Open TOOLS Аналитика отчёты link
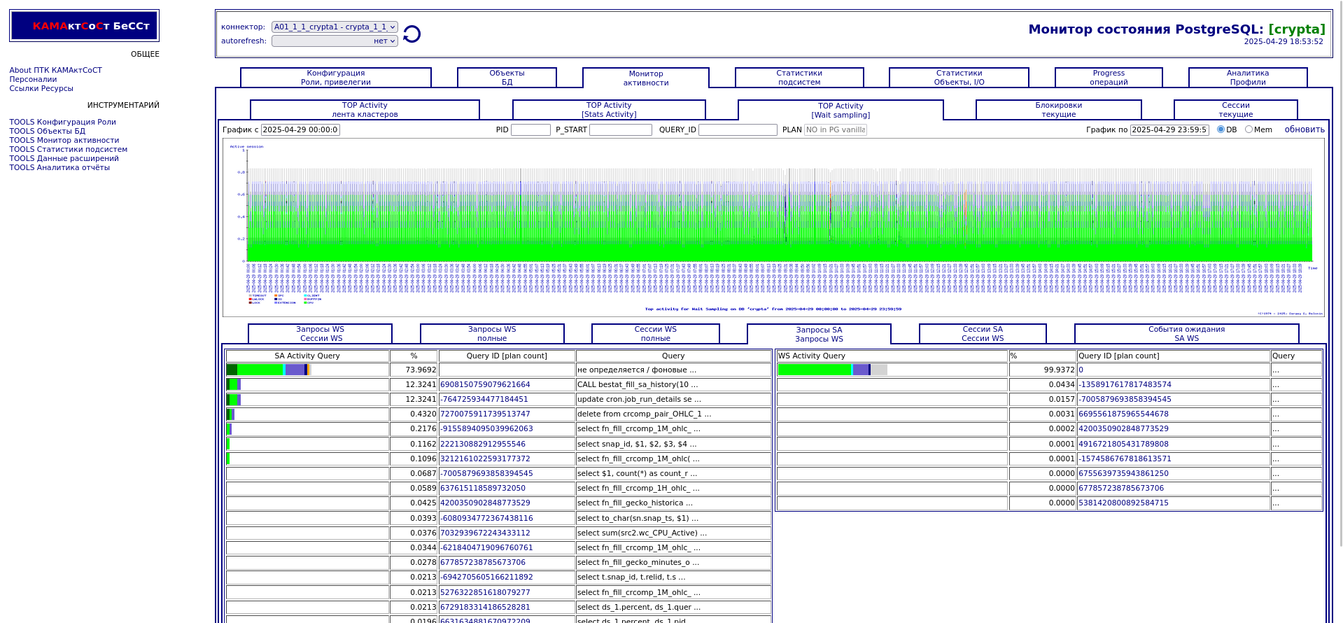The height and width of the screenshot is (623, 1343). click(x=60, y=167)
